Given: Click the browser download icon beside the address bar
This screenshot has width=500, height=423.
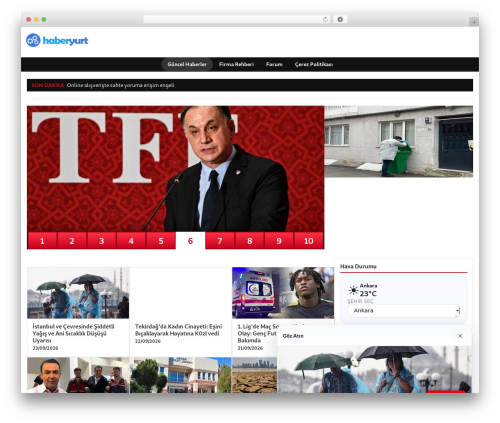Looking at the screenshot, I should coord(340,19).
